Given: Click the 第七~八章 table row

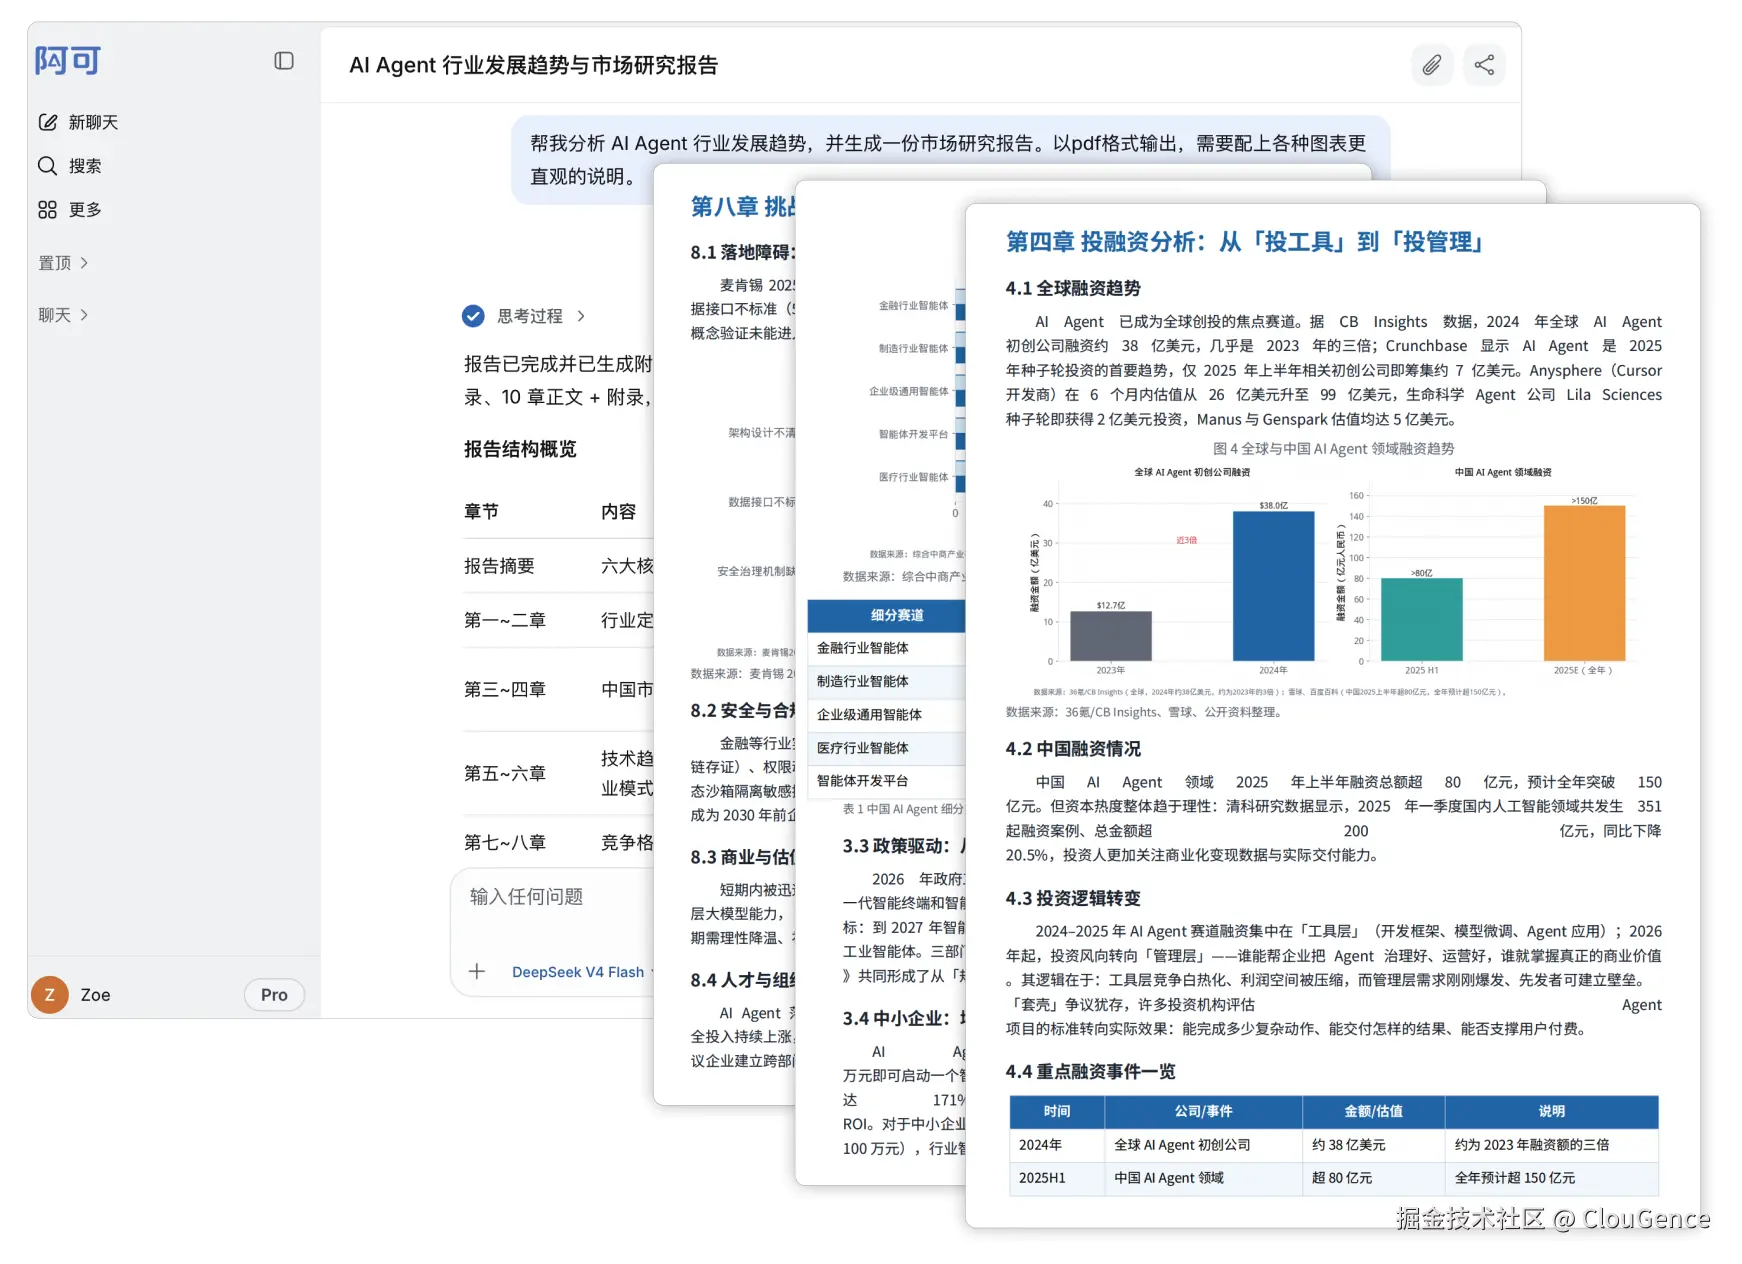Looking at the screenshot, I should tap(558, 842).
